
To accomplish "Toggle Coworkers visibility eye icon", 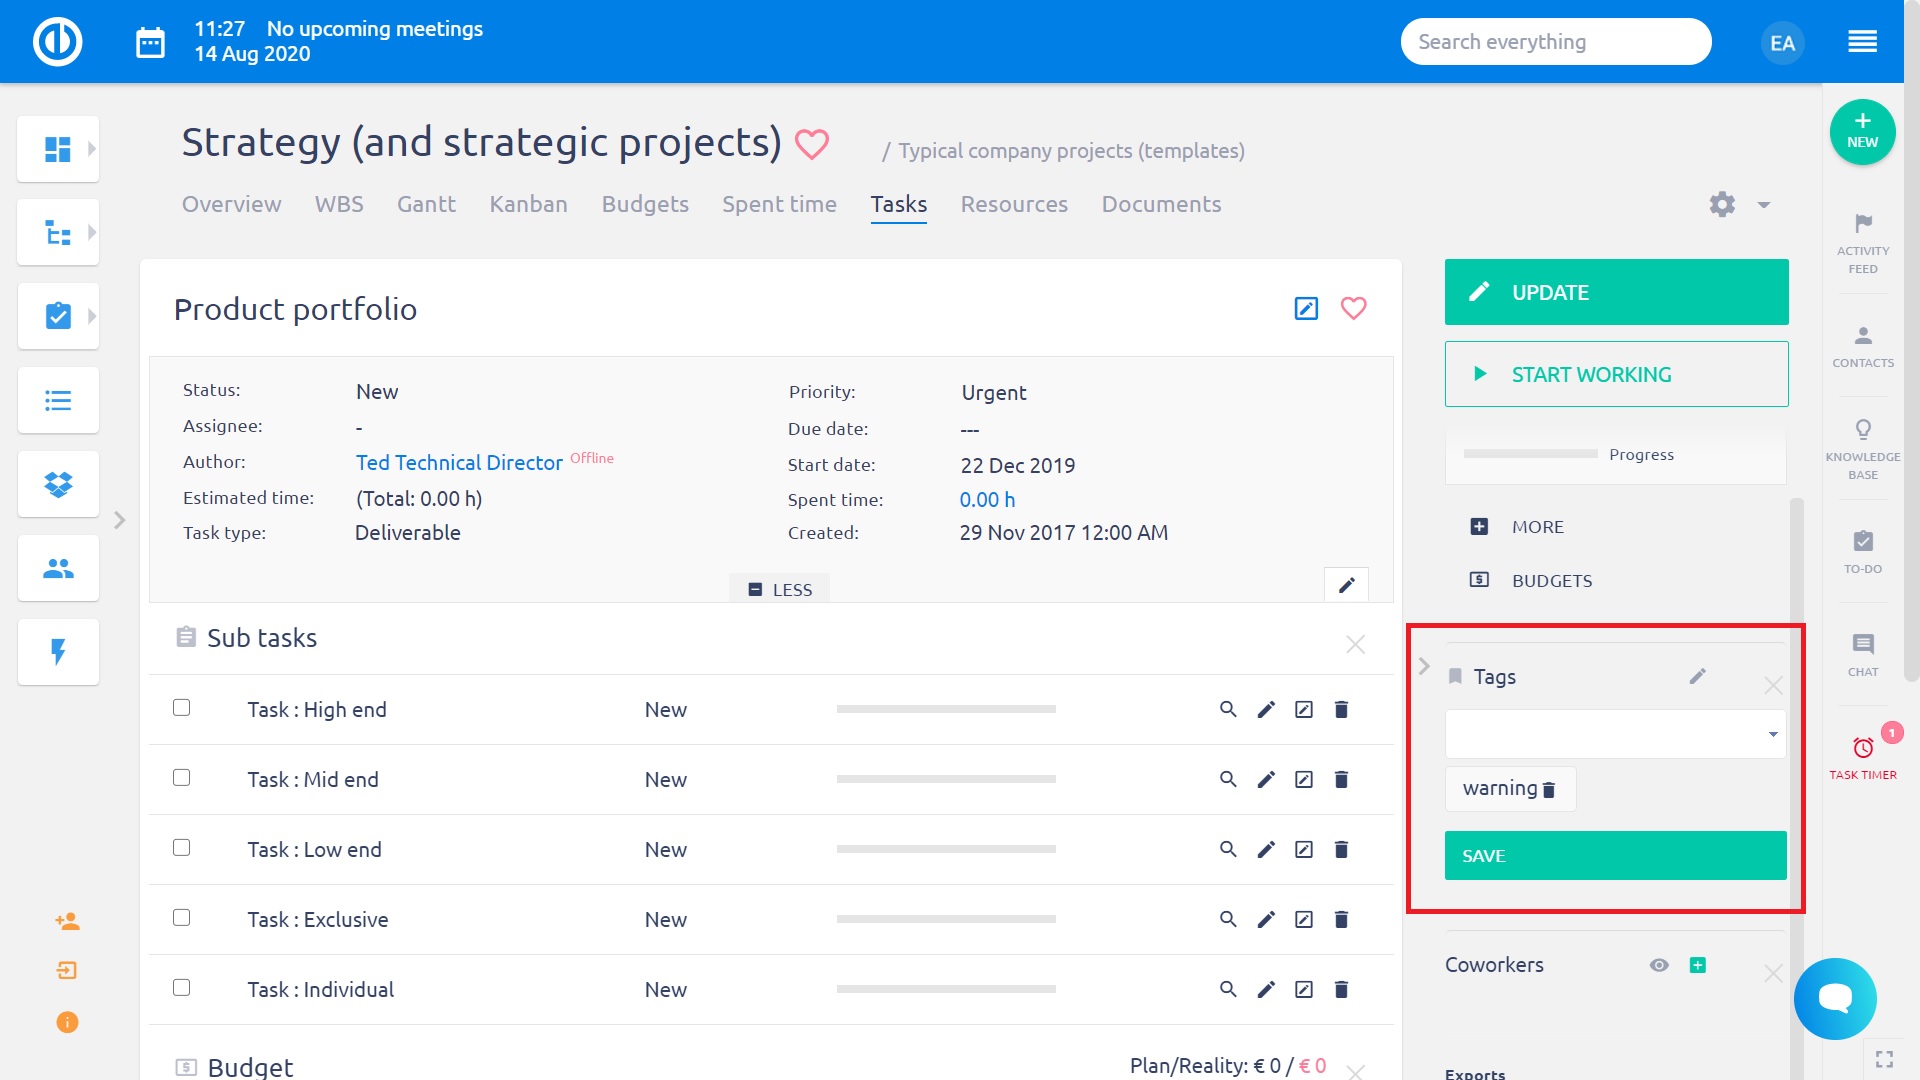I will coord(1659,965).
